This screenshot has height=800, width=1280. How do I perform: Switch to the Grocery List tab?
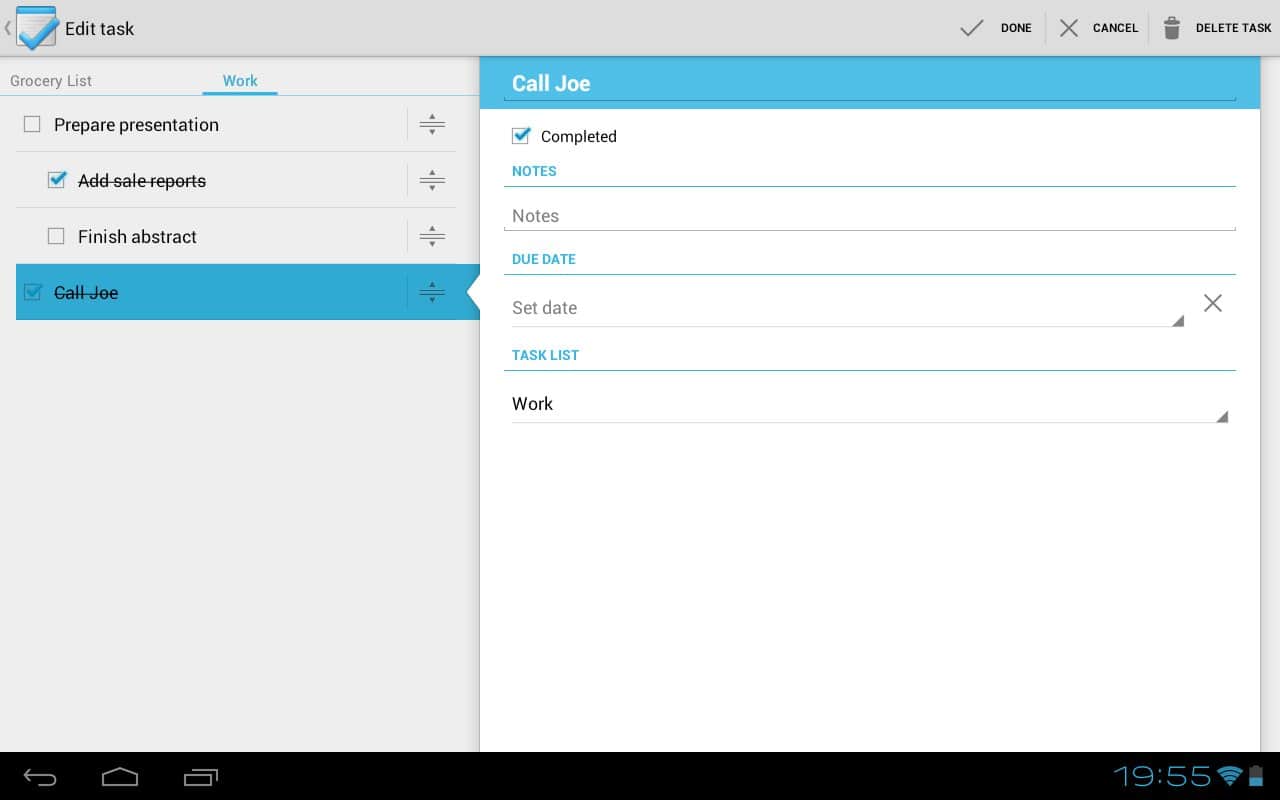(51, 81)
